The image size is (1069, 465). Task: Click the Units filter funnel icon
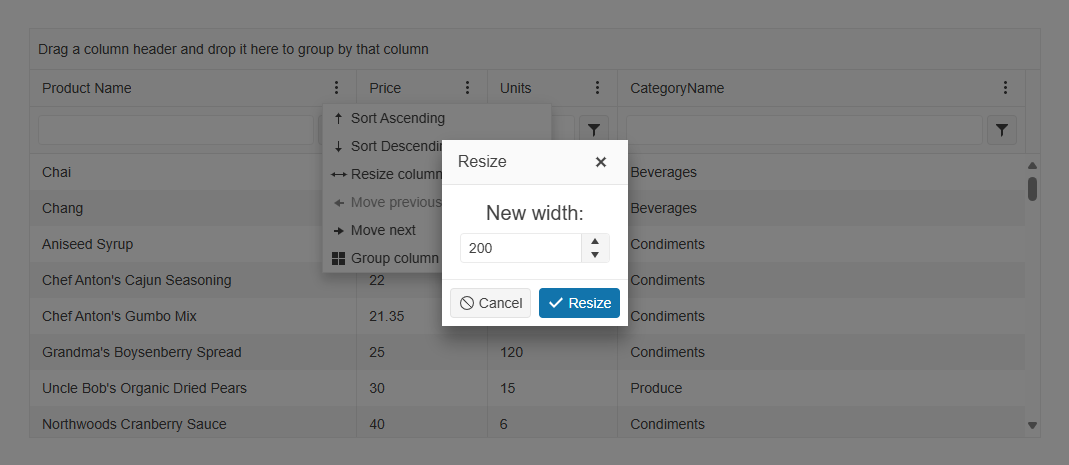594,129
